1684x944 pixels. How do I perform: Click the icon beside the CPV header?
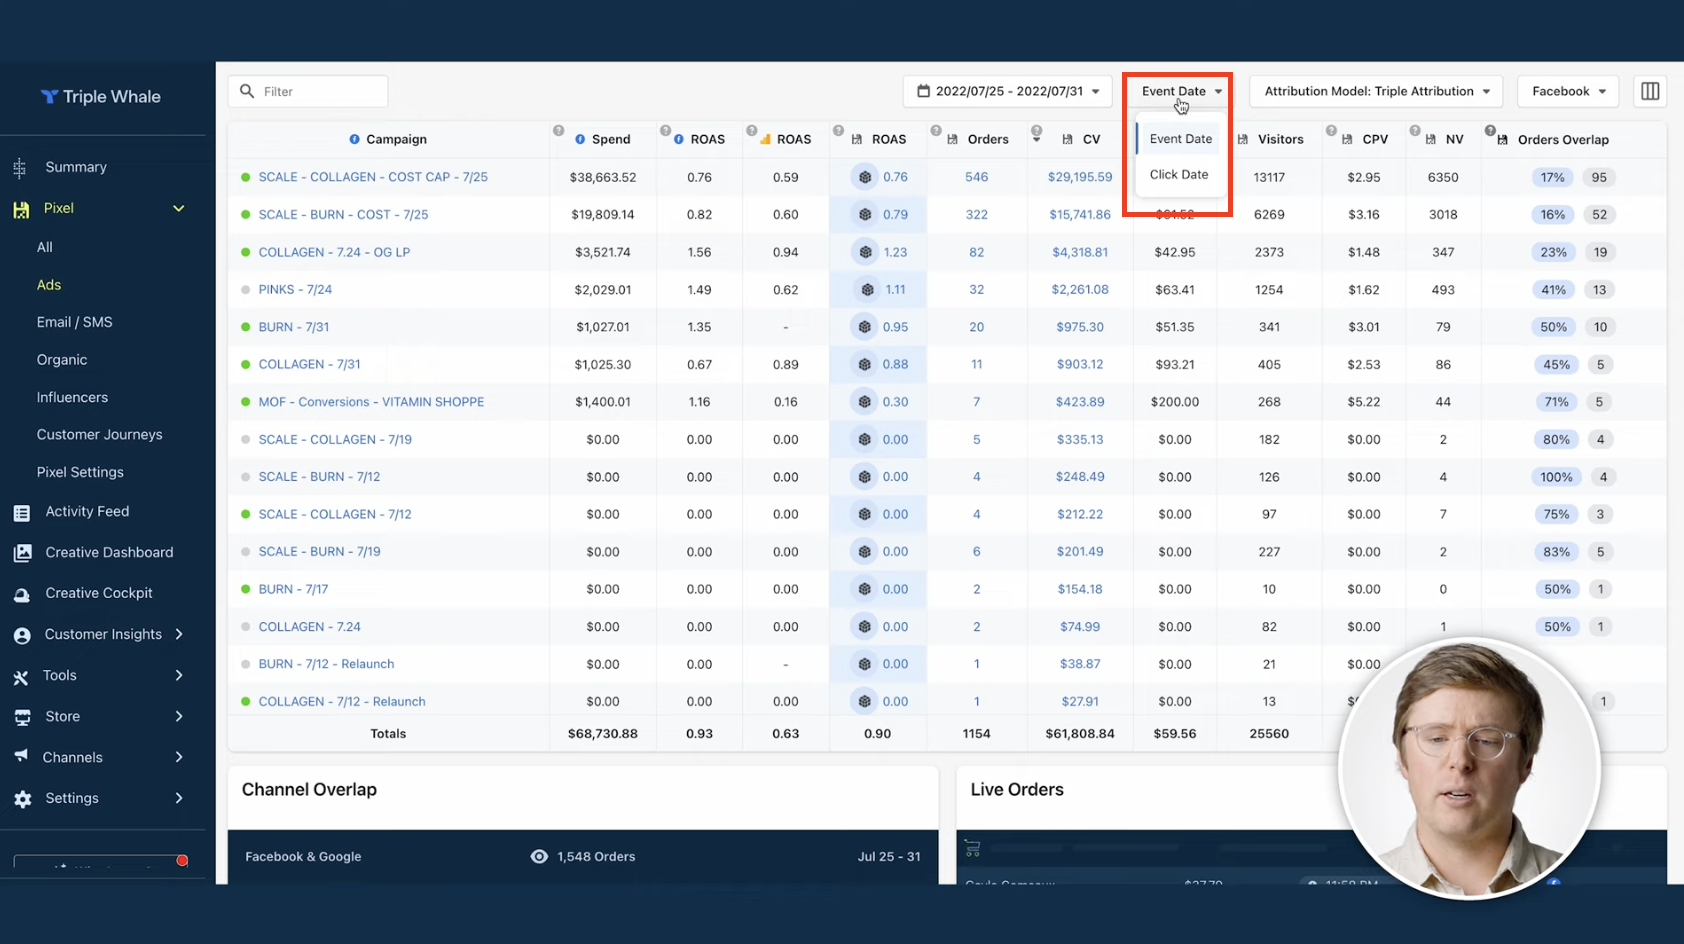coord(1347,139)
